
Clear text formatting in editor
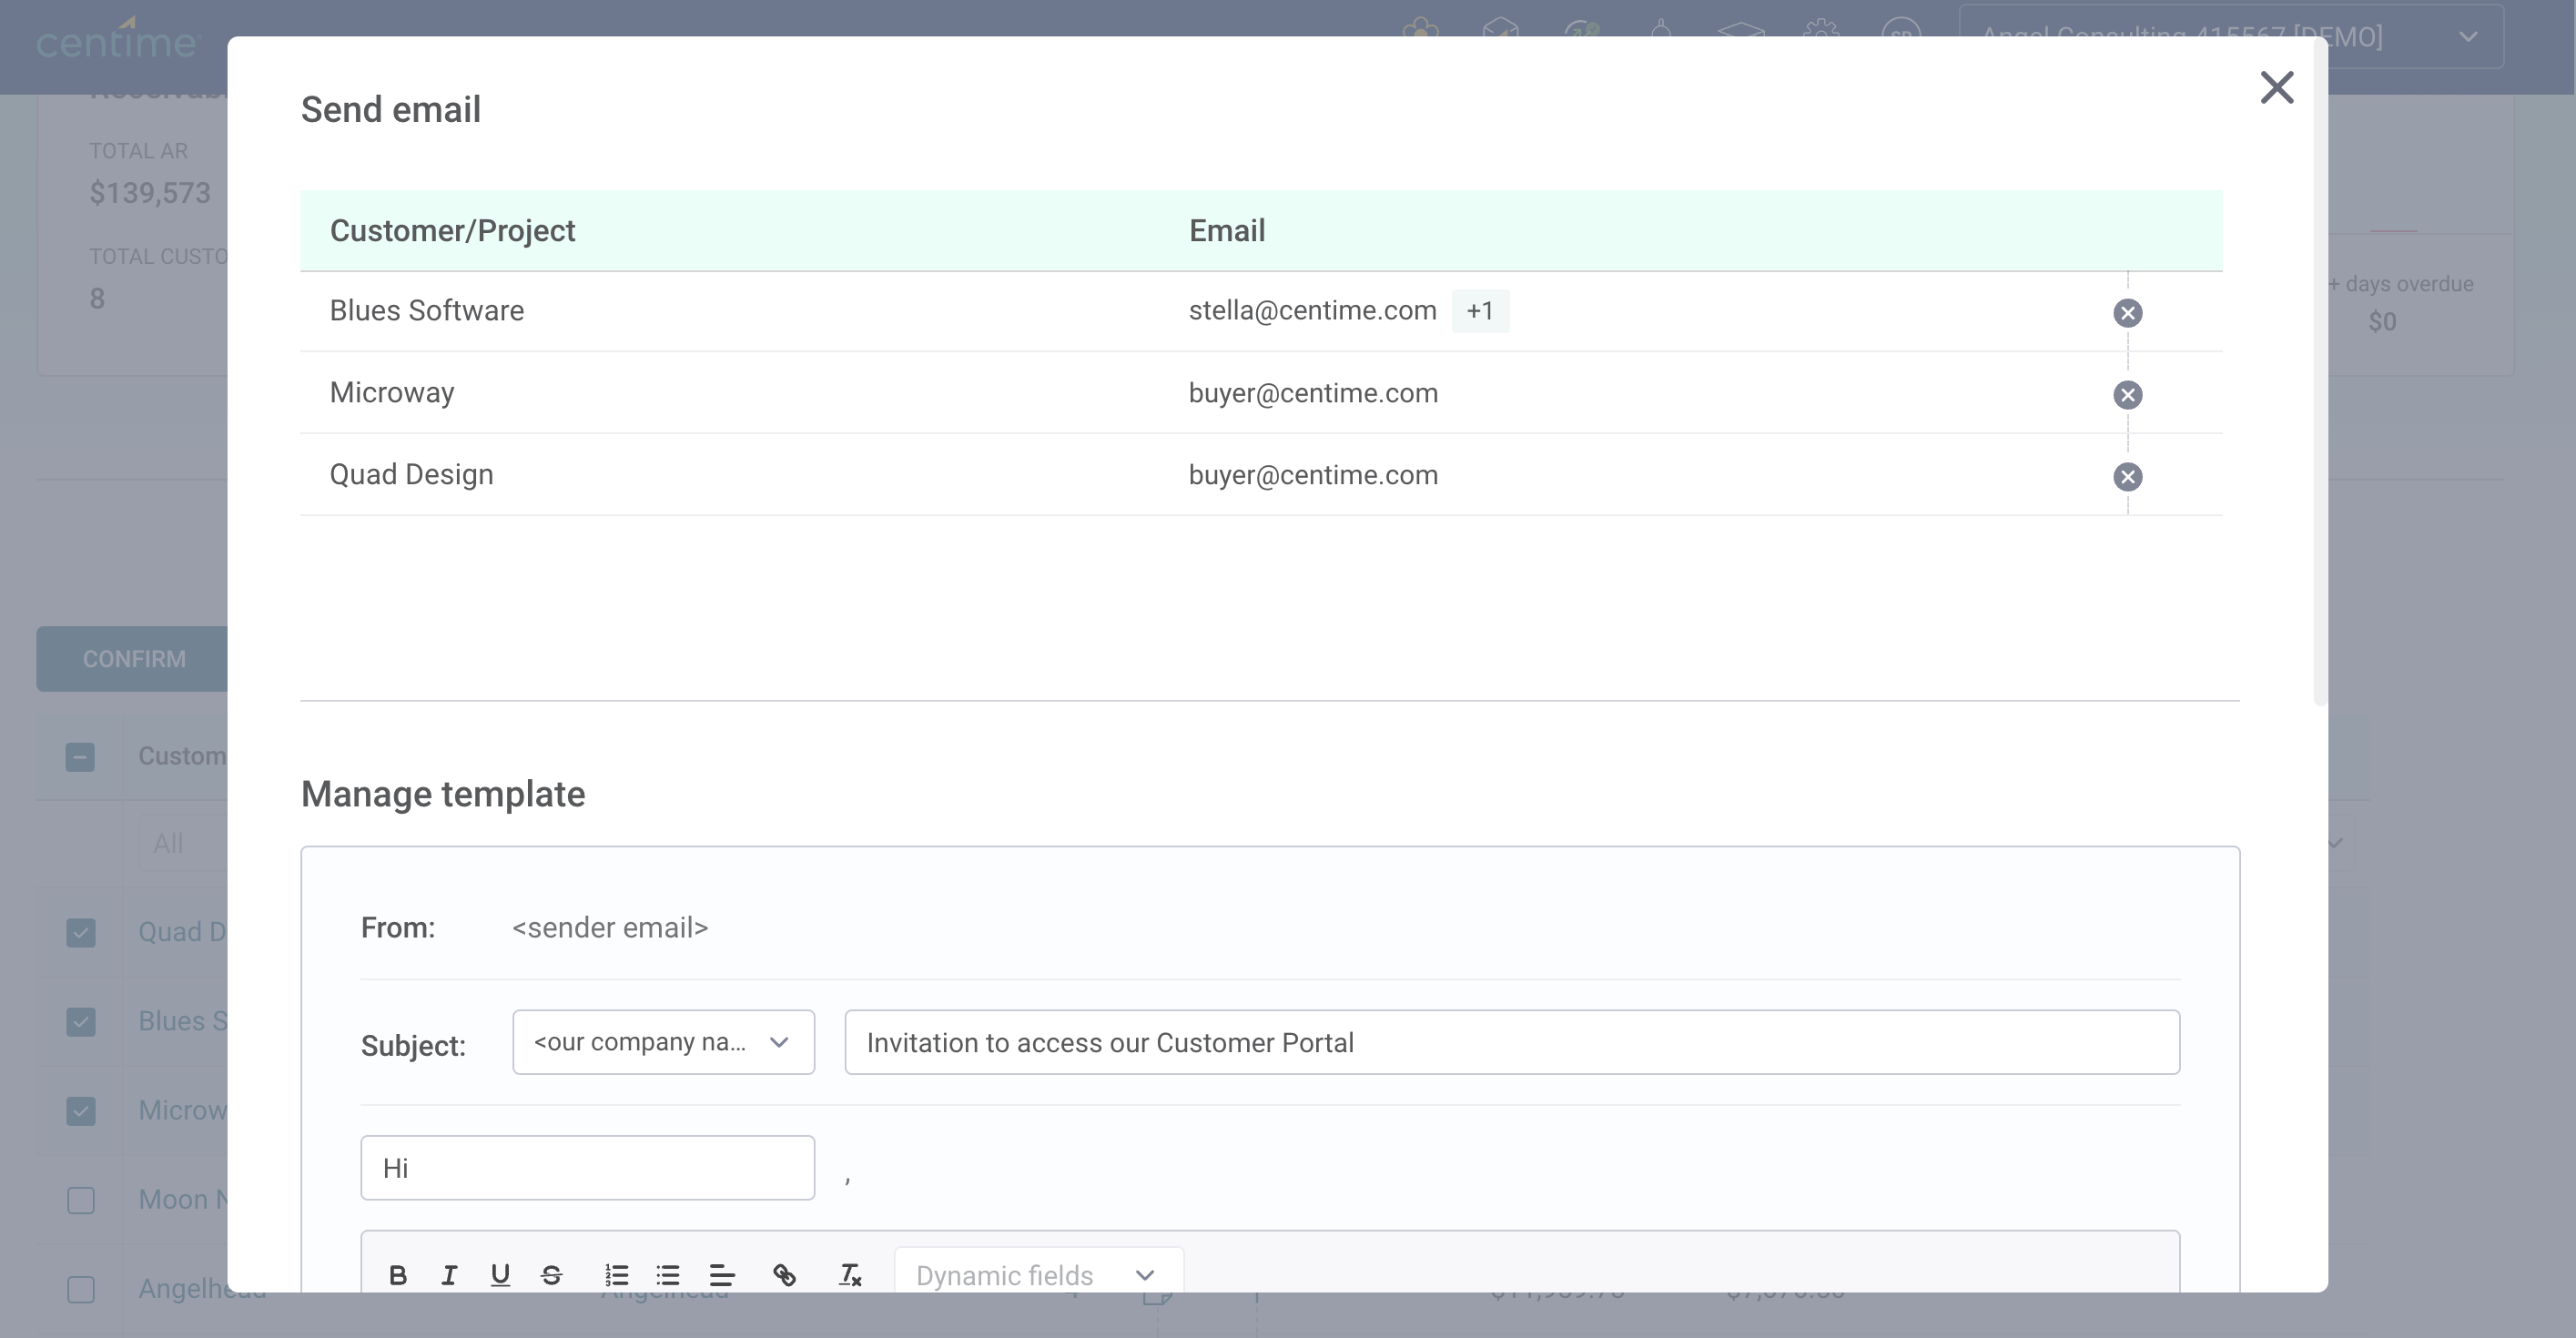tap(850, 1275)
